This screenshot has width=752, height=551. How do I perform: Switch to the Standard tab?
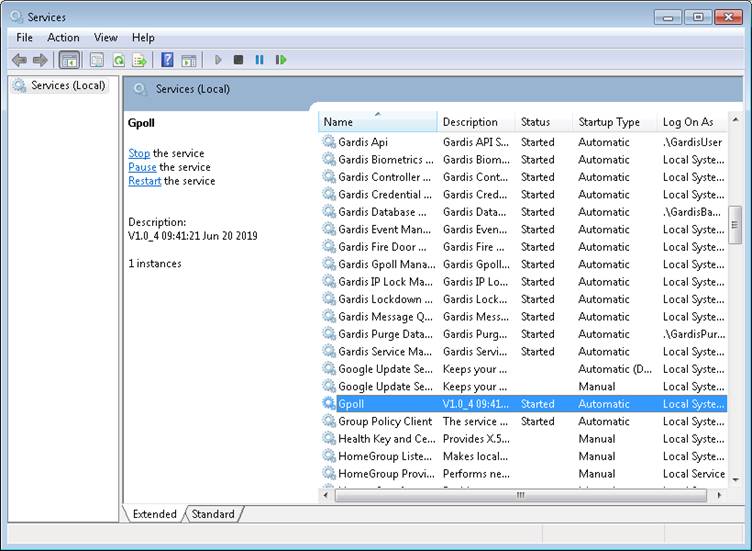213,514
